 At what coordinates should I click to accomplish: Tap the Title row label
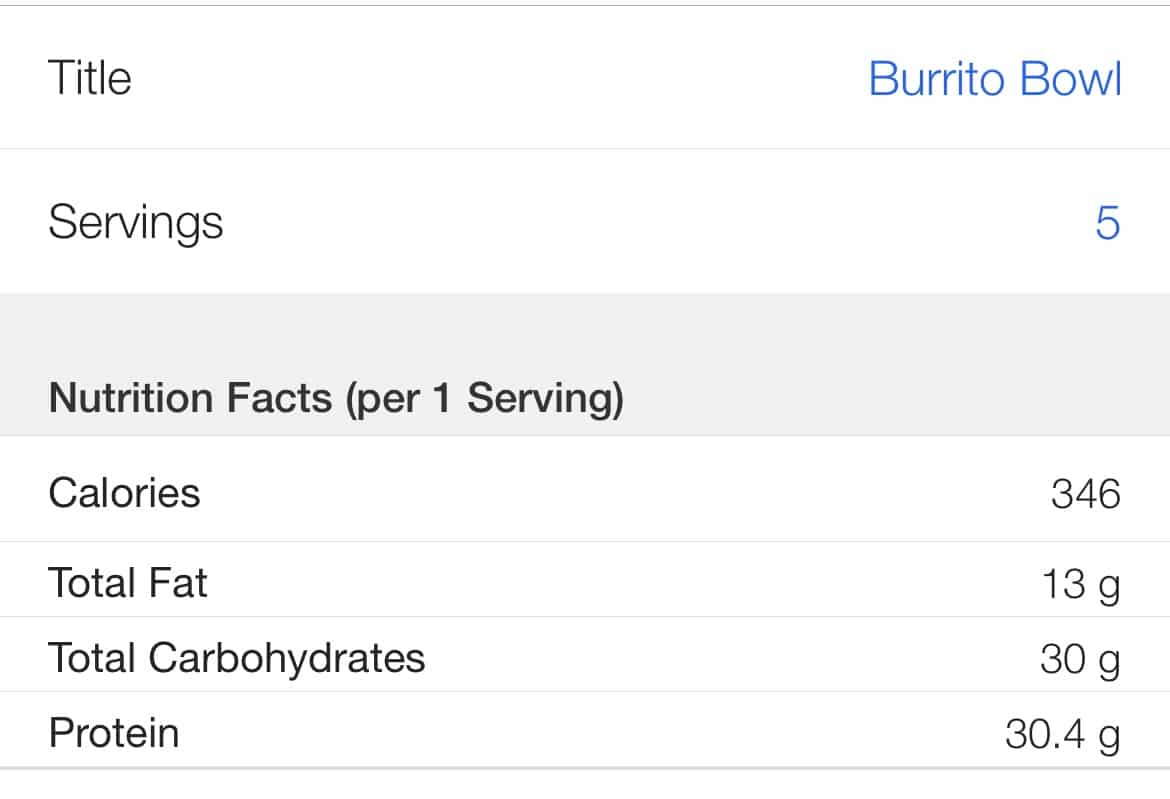90,78
